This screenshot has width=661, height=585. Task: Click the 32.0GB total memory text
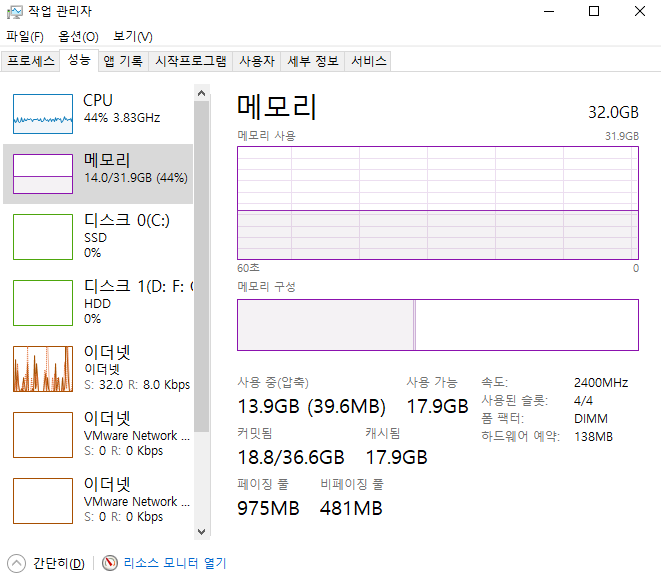(x=614, y=113)
